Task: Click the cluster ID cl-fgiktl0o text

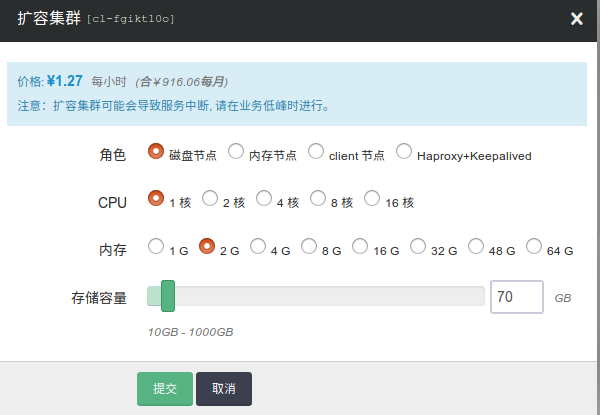Action: pos(130,19)
